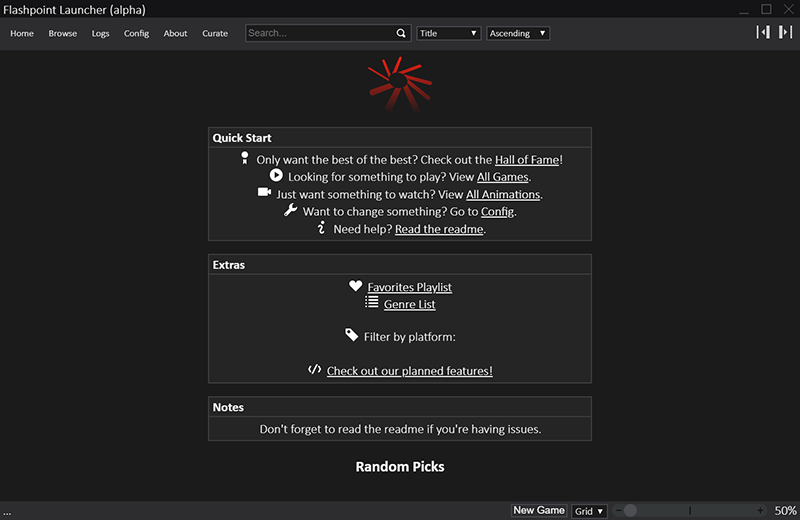Image resolution: width=800 pixels, height=520 pixels.
Task: Toggle the left sidebar icon
Action: pos(763,32)
